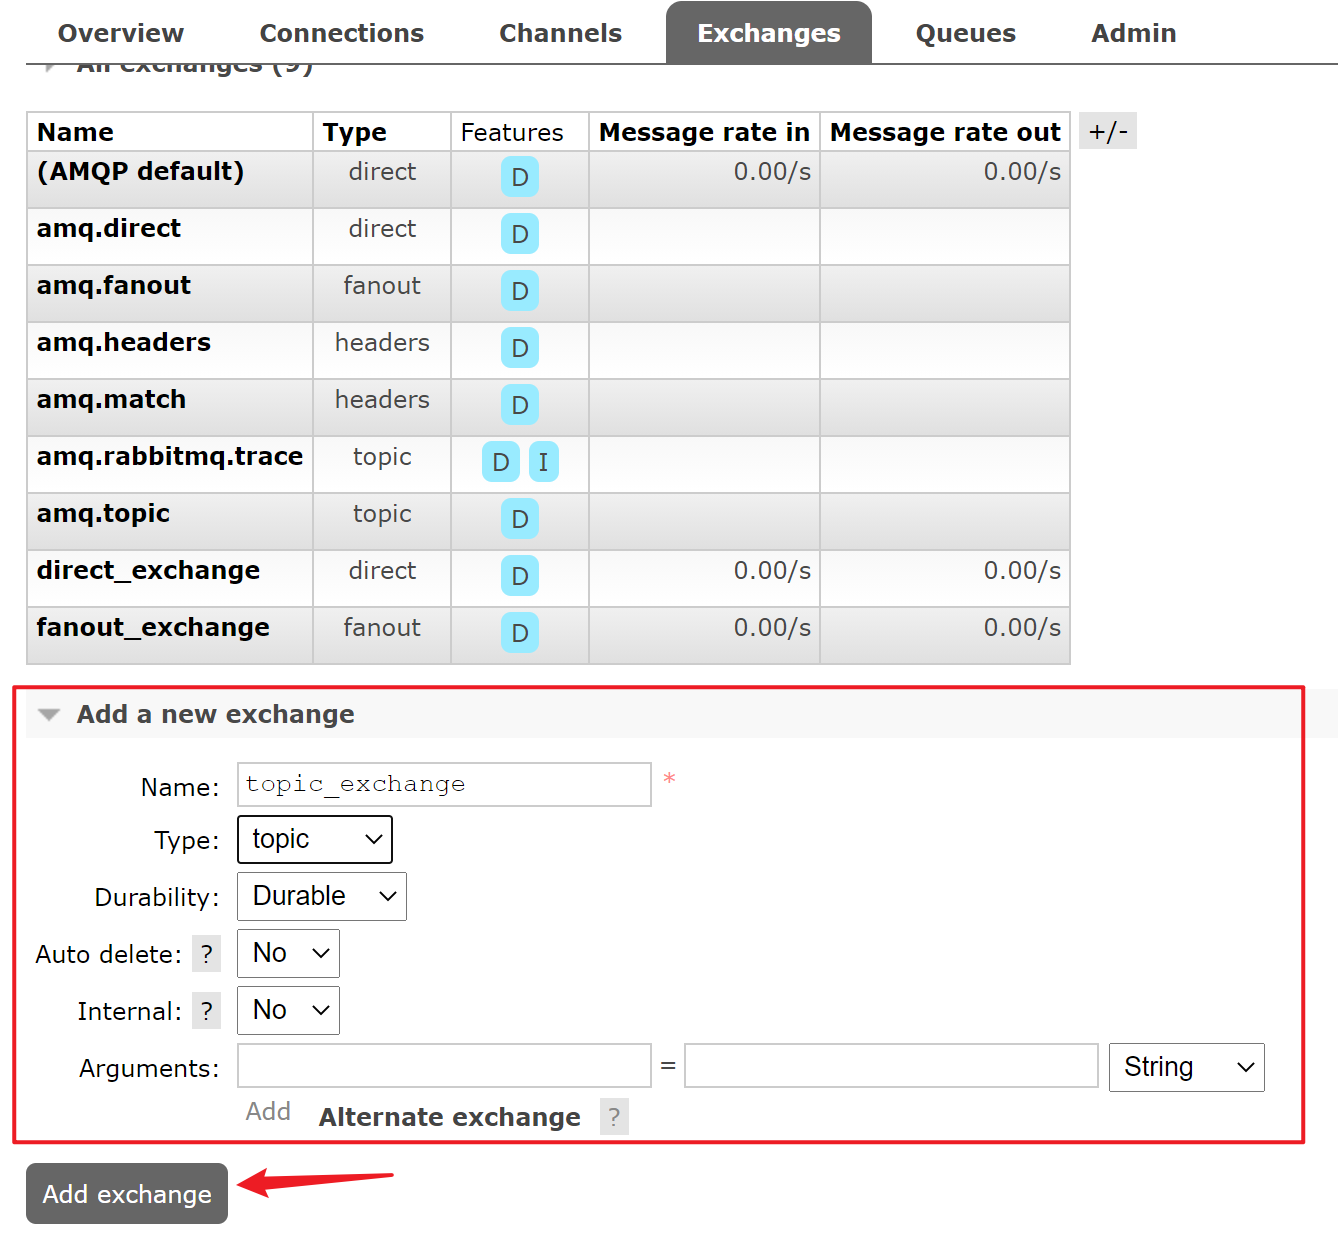
Task: Click the D badge for amq.direct
Action: pos(519,234)
